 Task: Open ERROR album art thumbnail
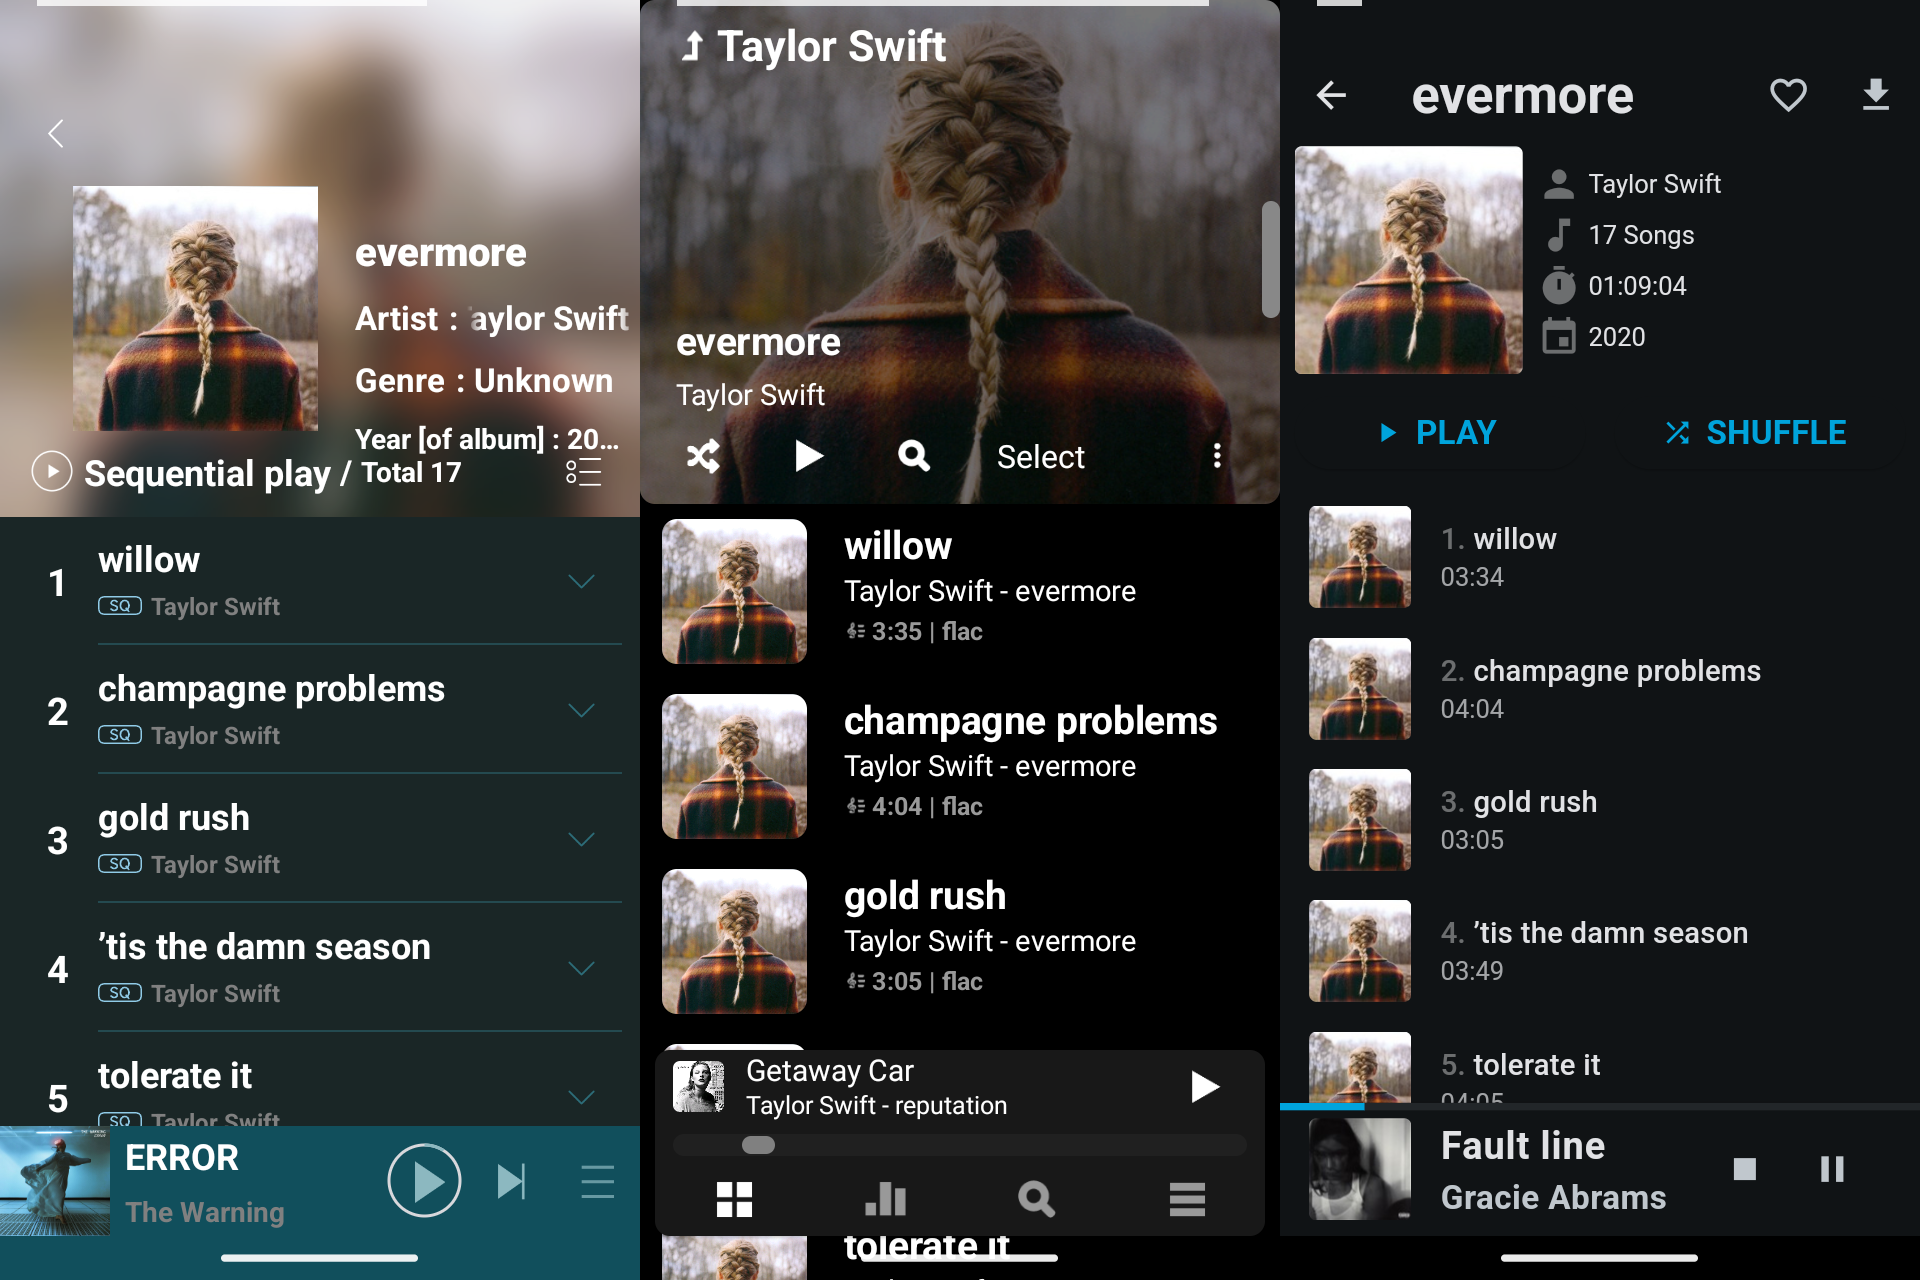pos(55,1181)
